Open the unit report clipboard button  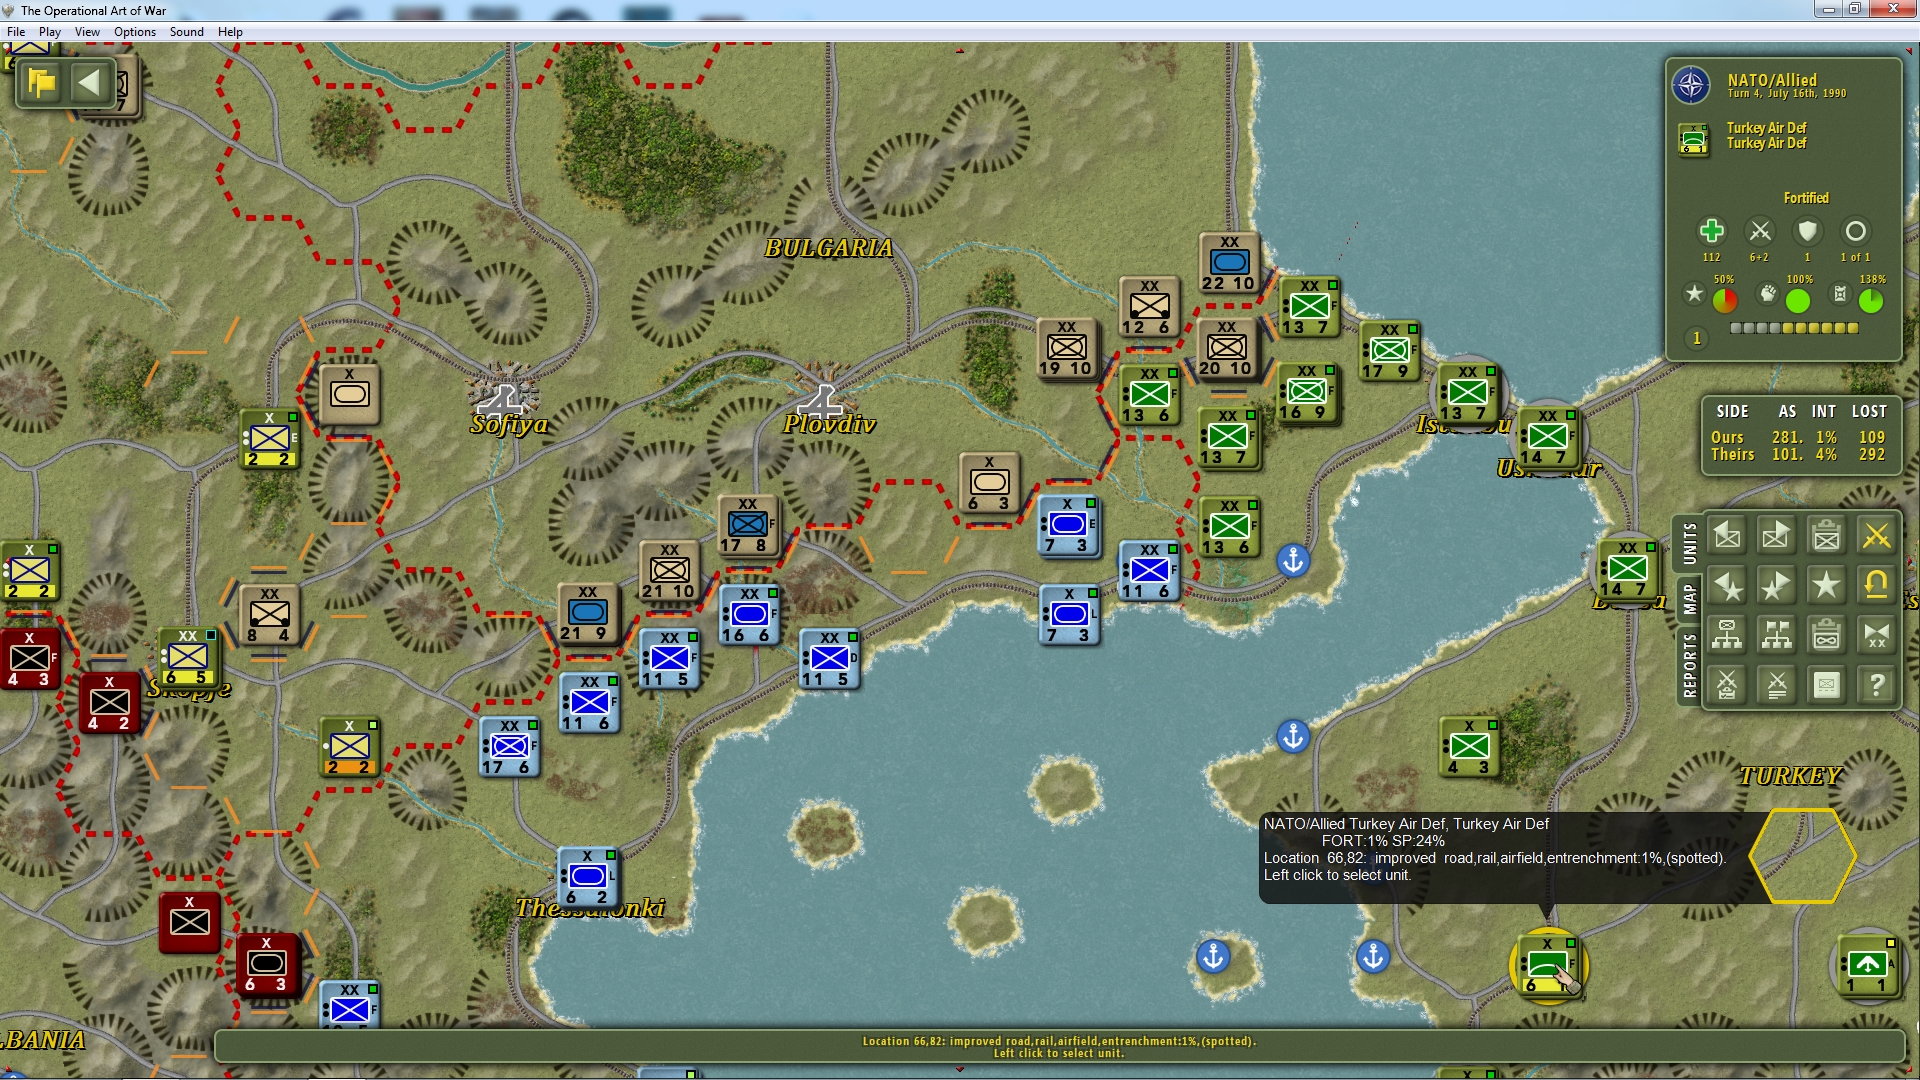click(x=1826, y=536)
